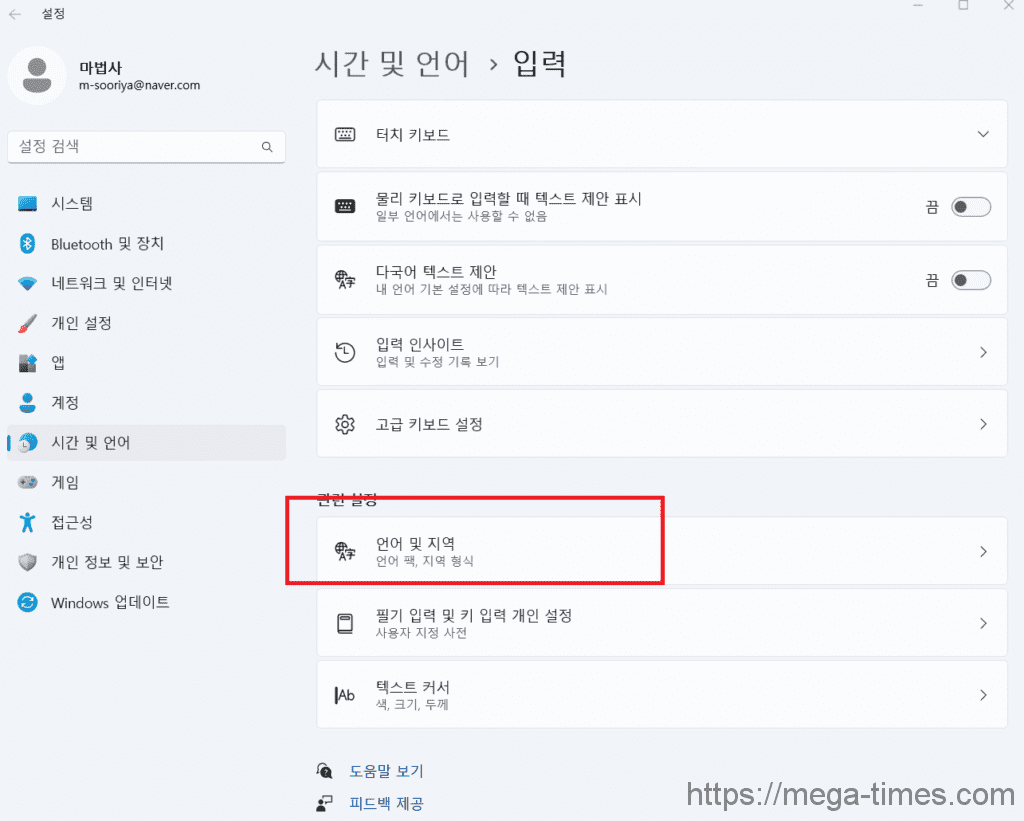Click the magnifier icon in search box
Image resolution: width=1024 pixels, height=821 pixels.
pyautogui.click(x=267, y=147)
